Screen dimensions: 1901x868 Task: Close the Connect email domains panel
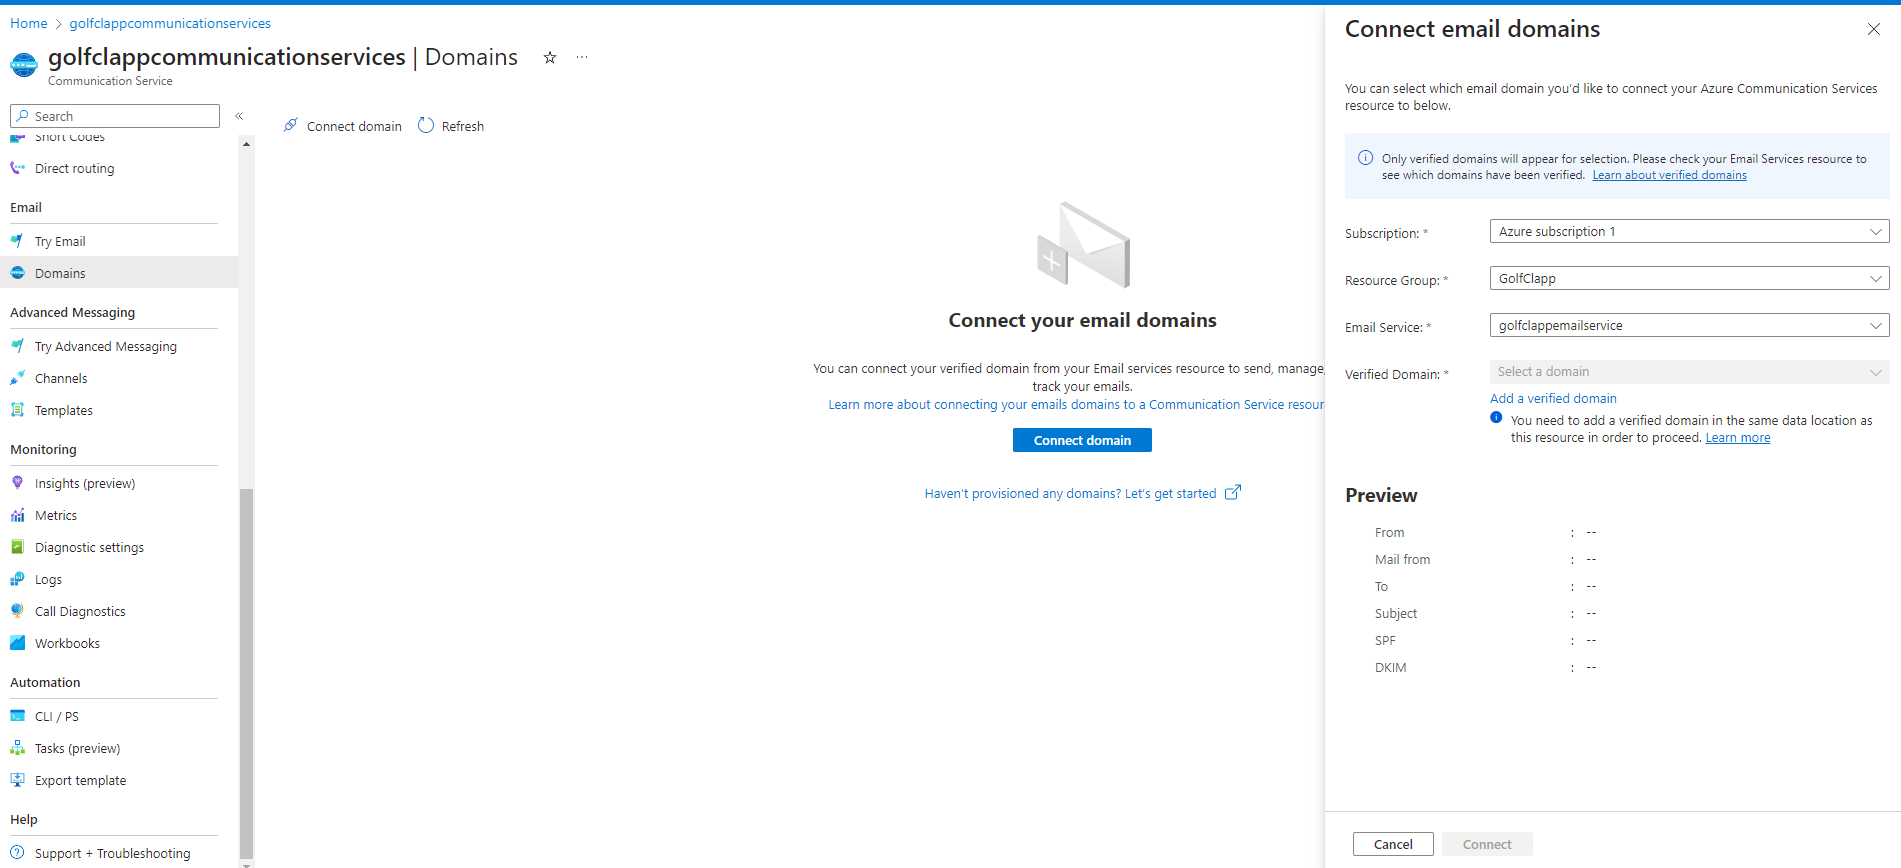pos(1874,29)
